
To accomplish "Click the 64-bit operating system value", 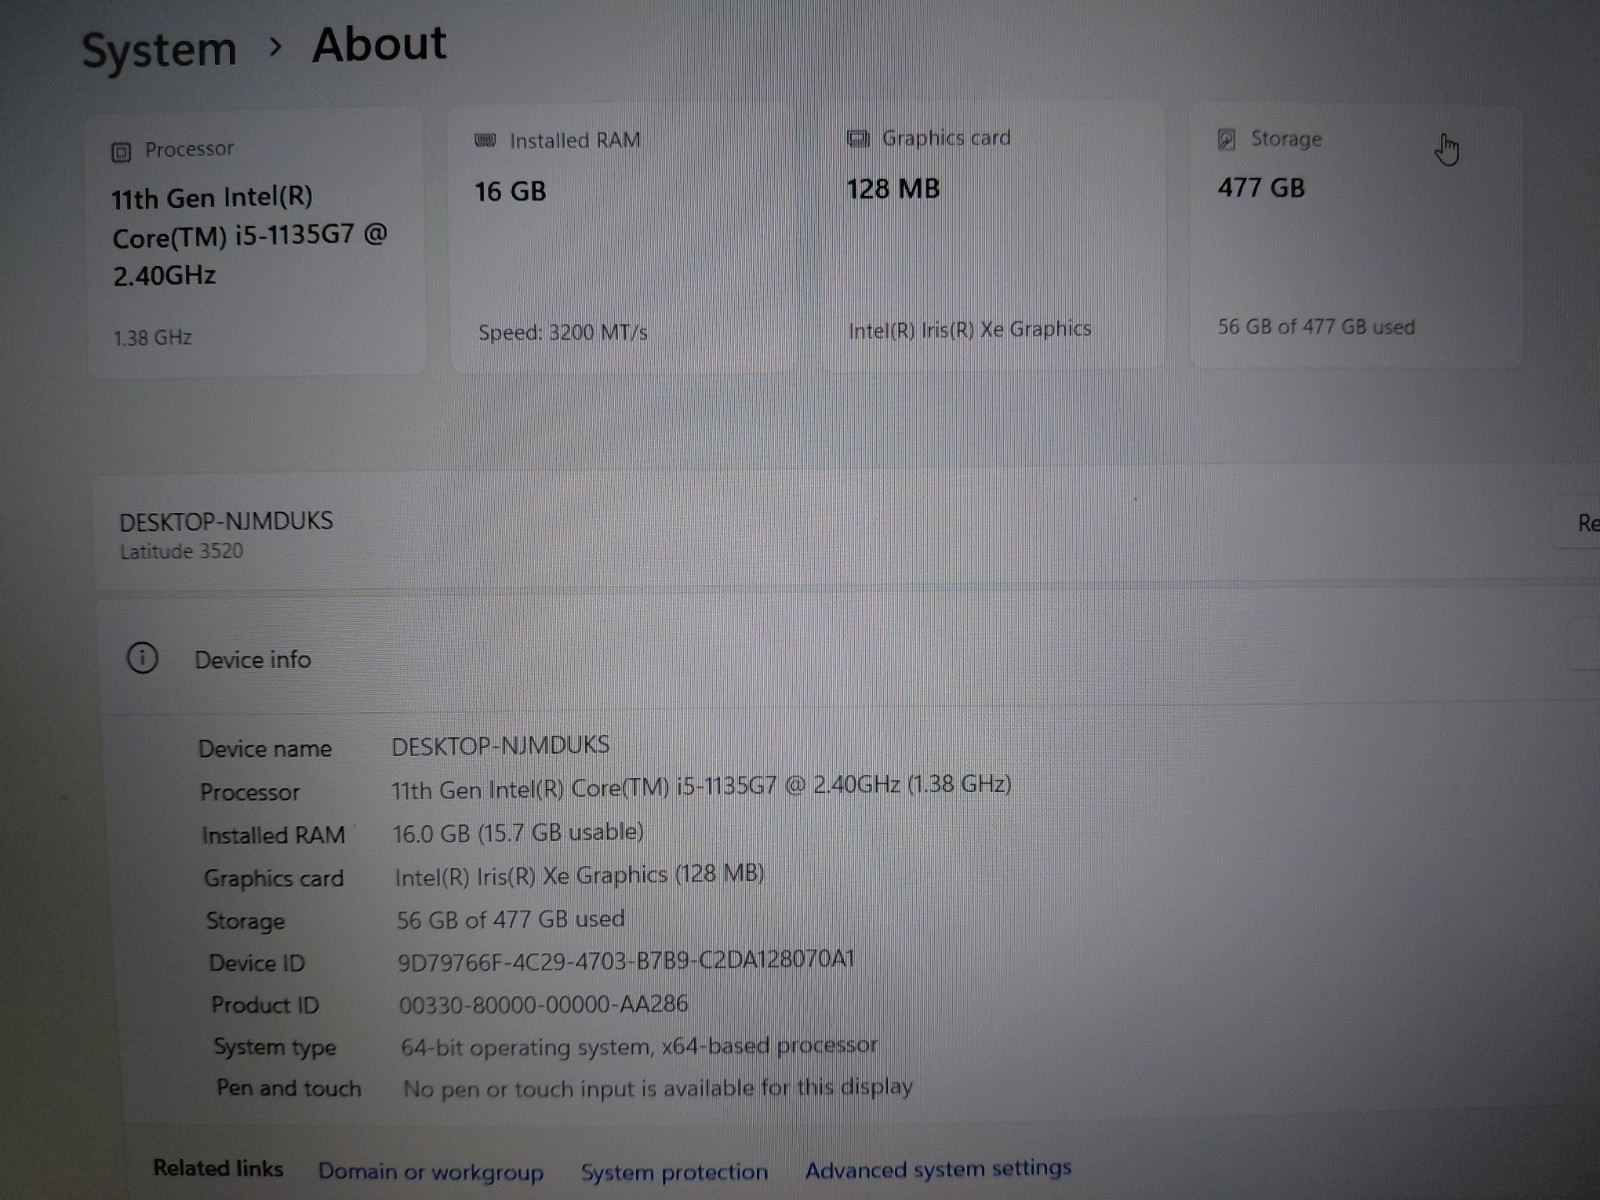I will [x=639, y=1046].
